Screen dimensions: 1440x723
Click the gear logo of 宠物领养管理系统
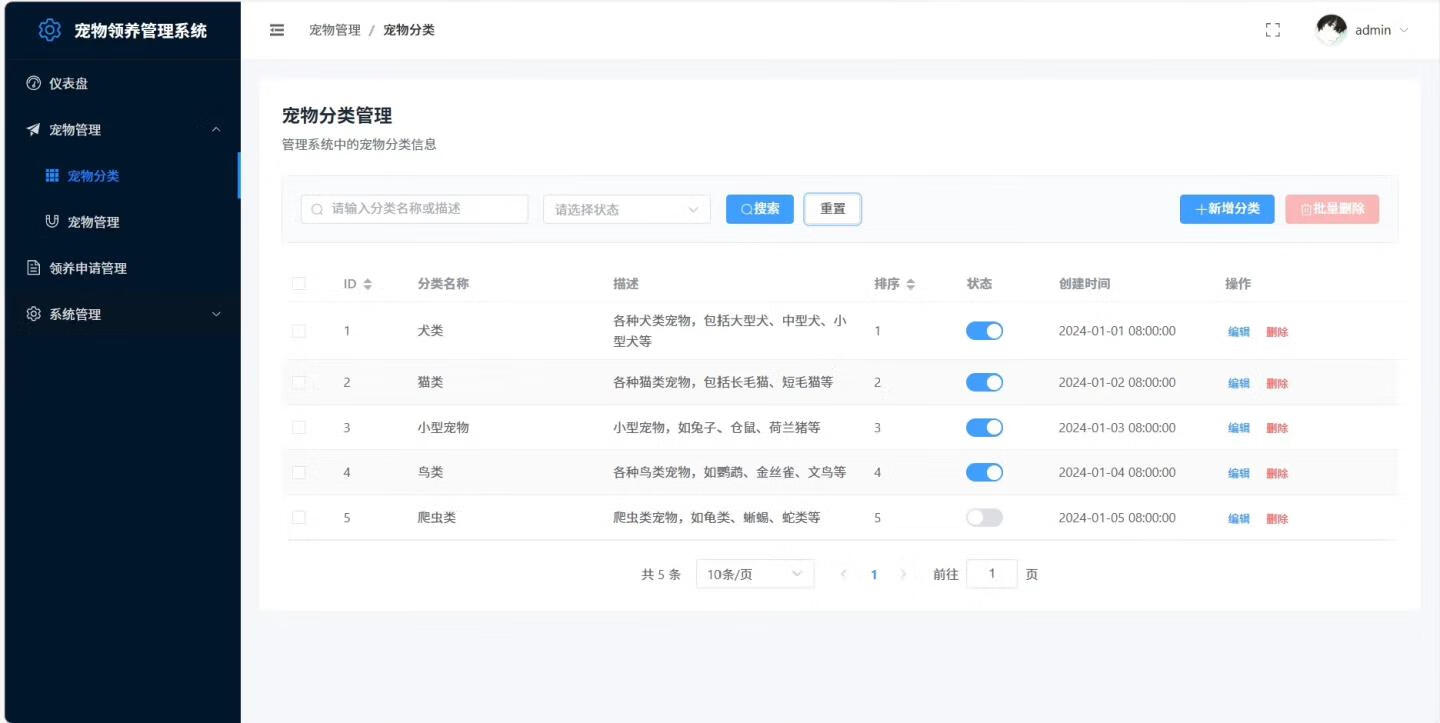pyautogui.click(x=48, y=29)
